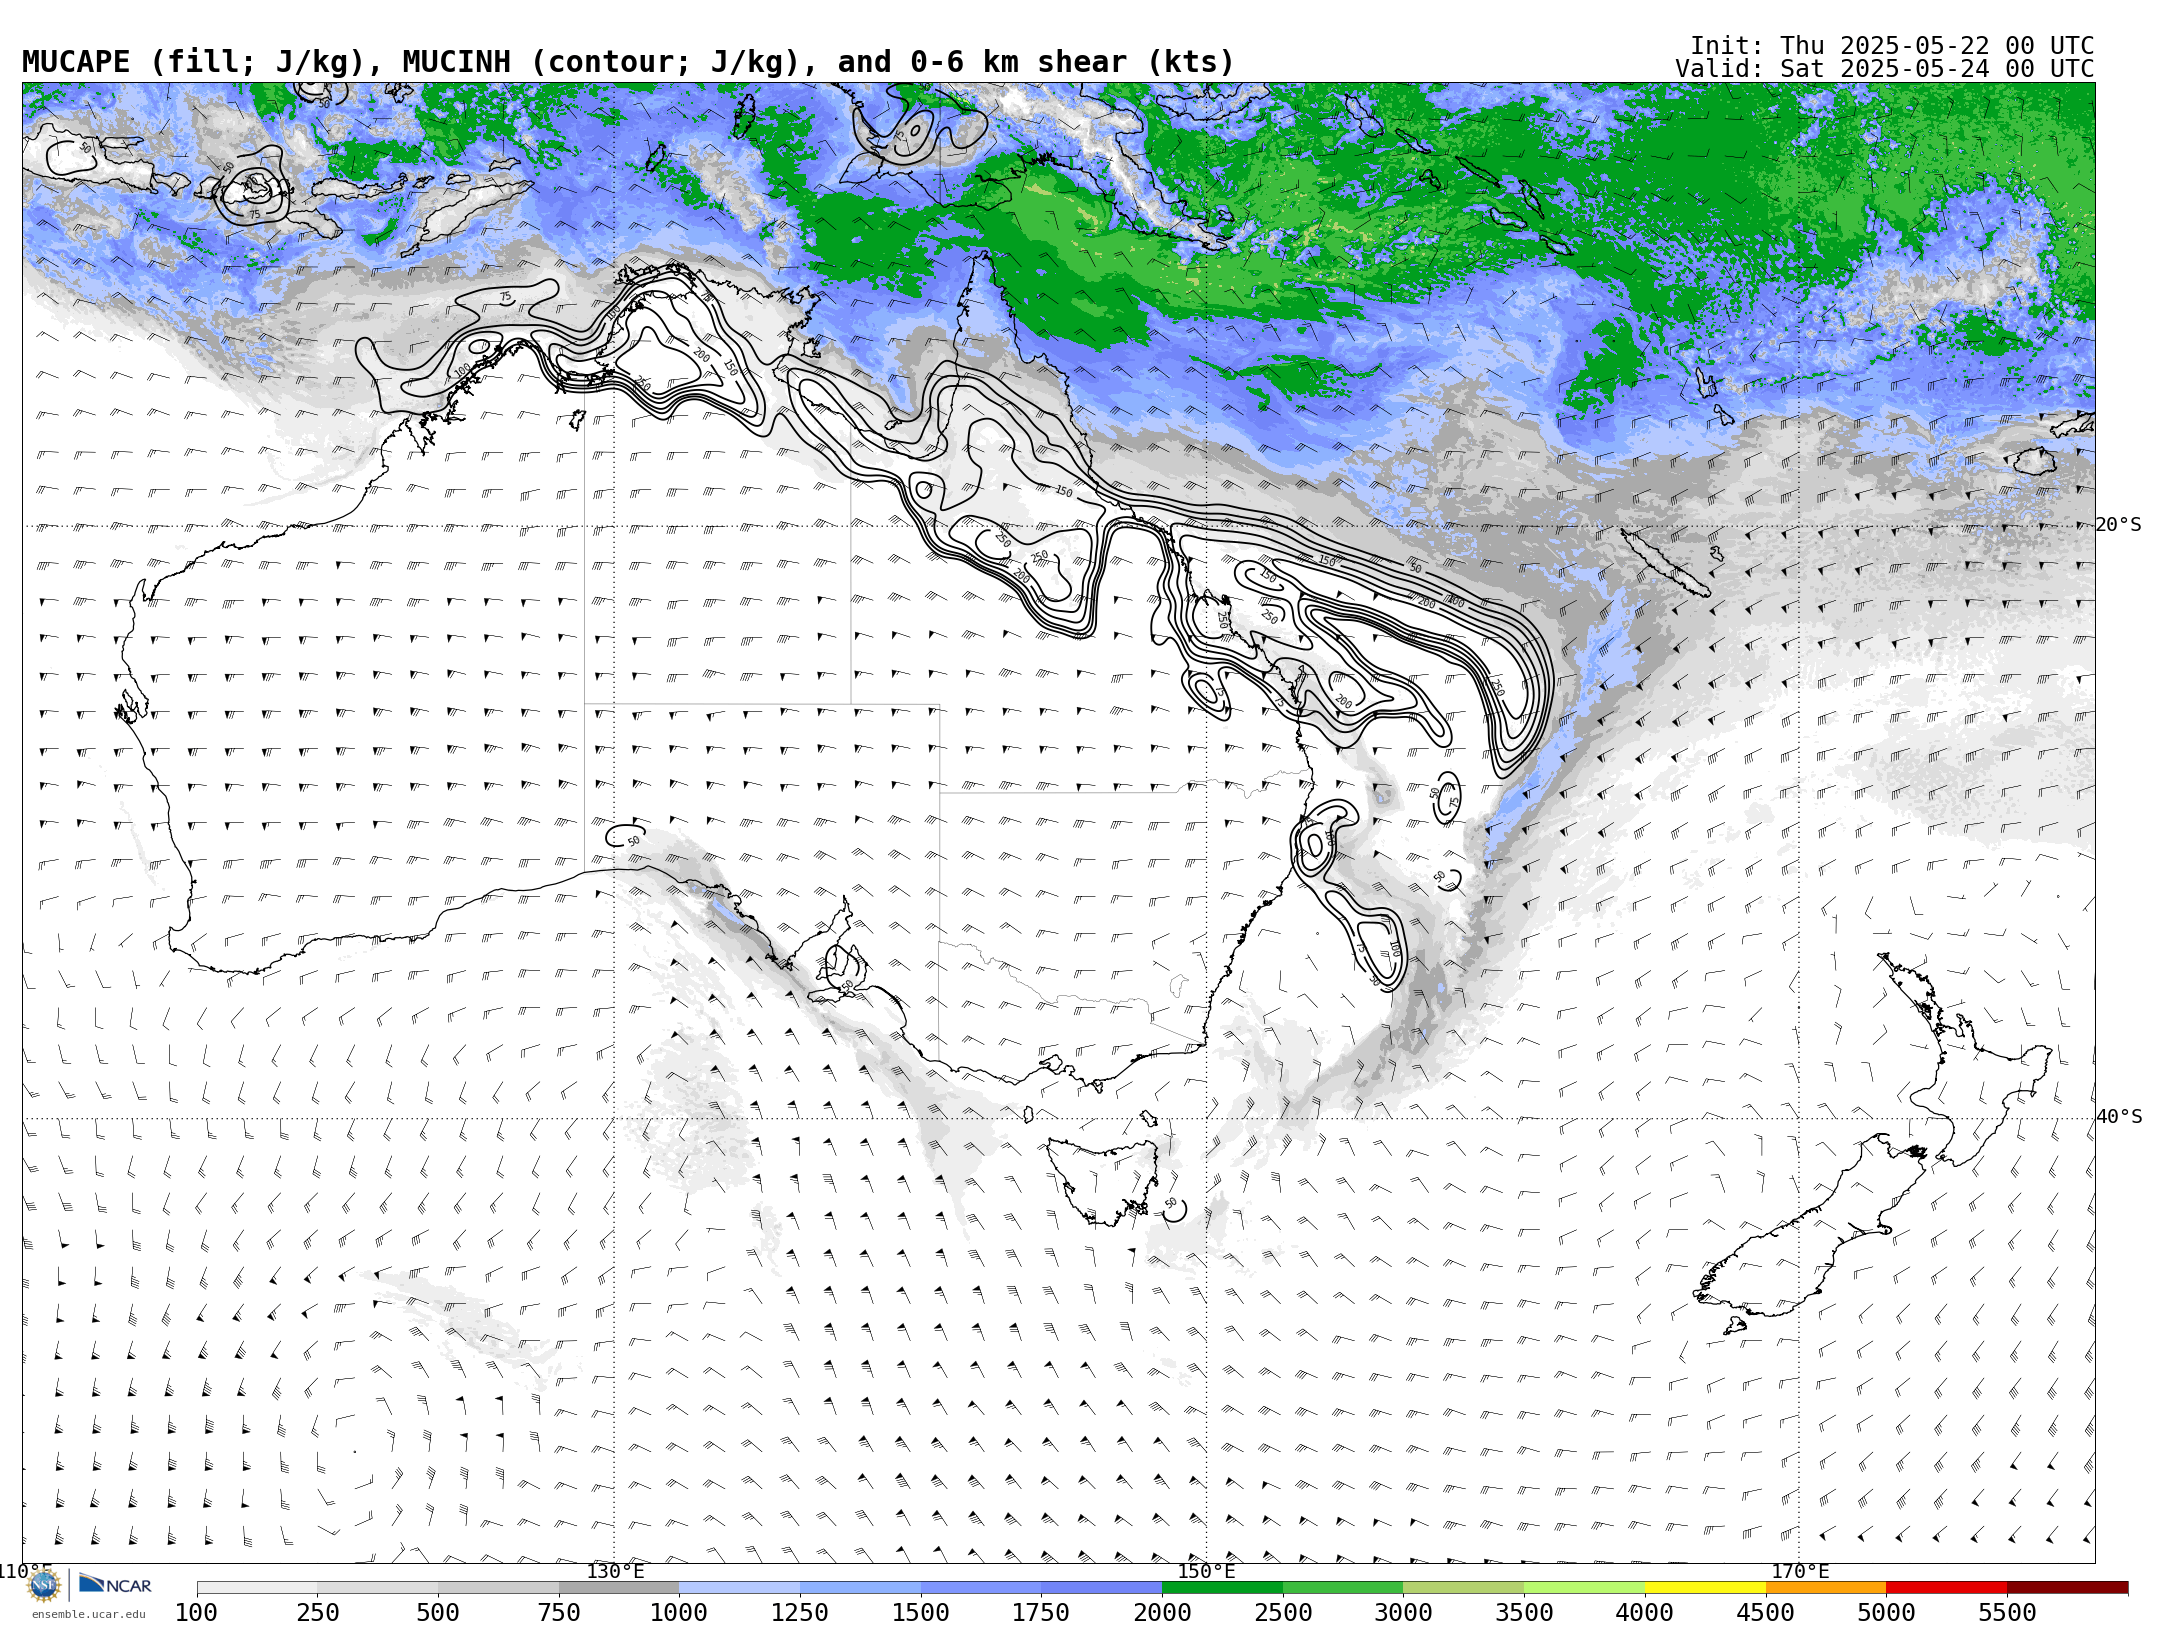Click the 2000 colorbar label
2160x1626 pixels.
[x=1162, y=1612]
